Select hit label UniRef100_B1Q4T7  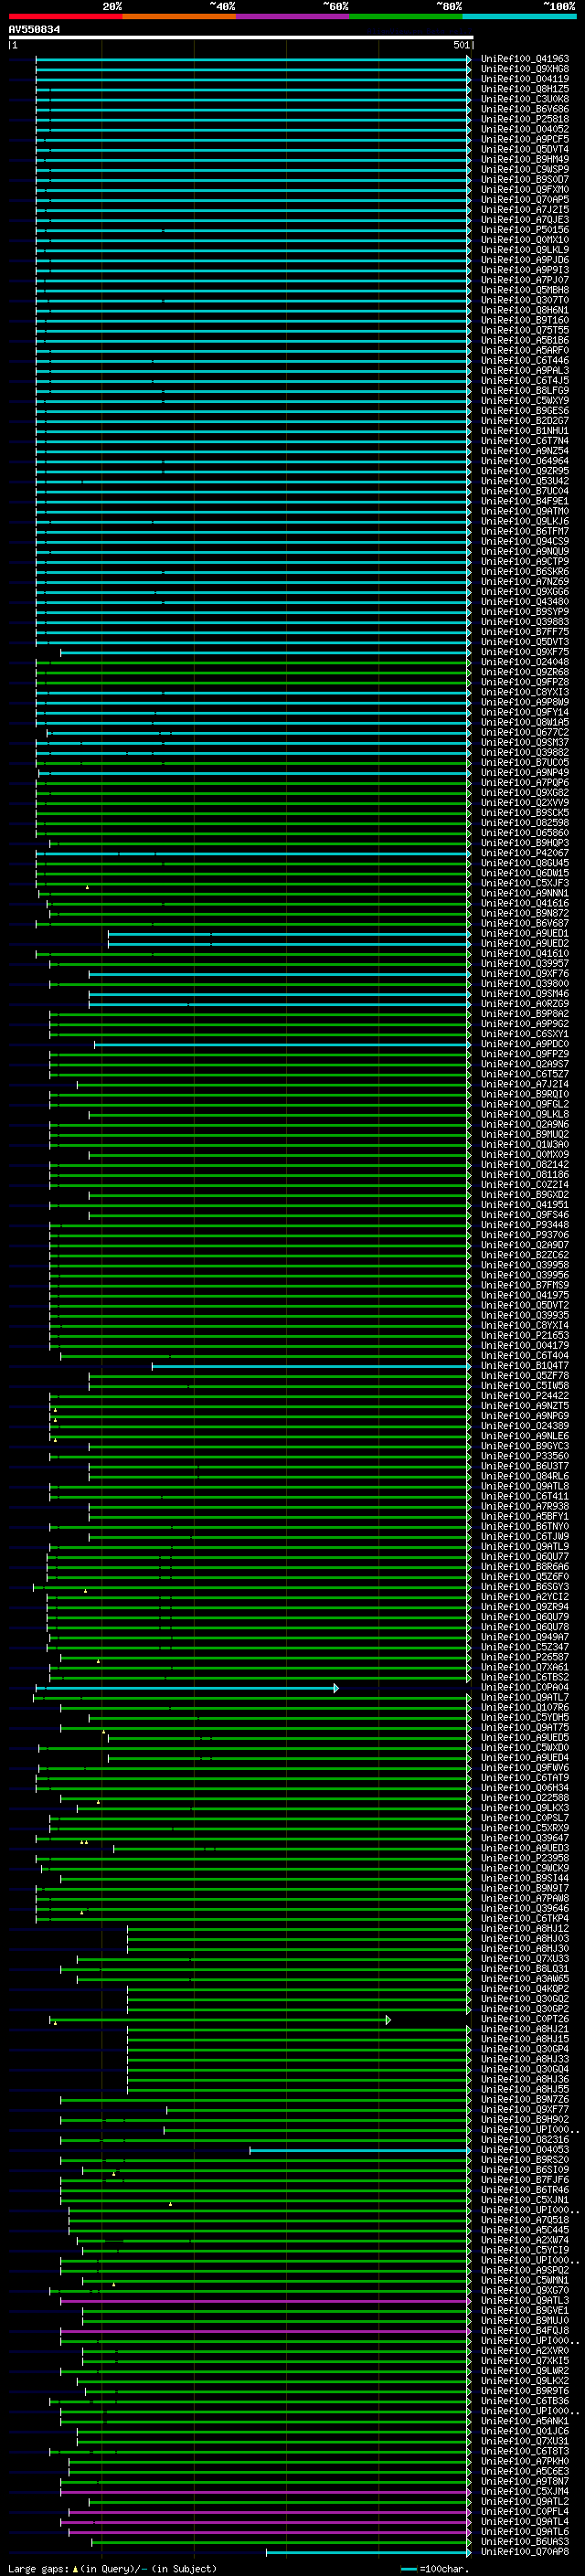click(x=525, y=1365)
